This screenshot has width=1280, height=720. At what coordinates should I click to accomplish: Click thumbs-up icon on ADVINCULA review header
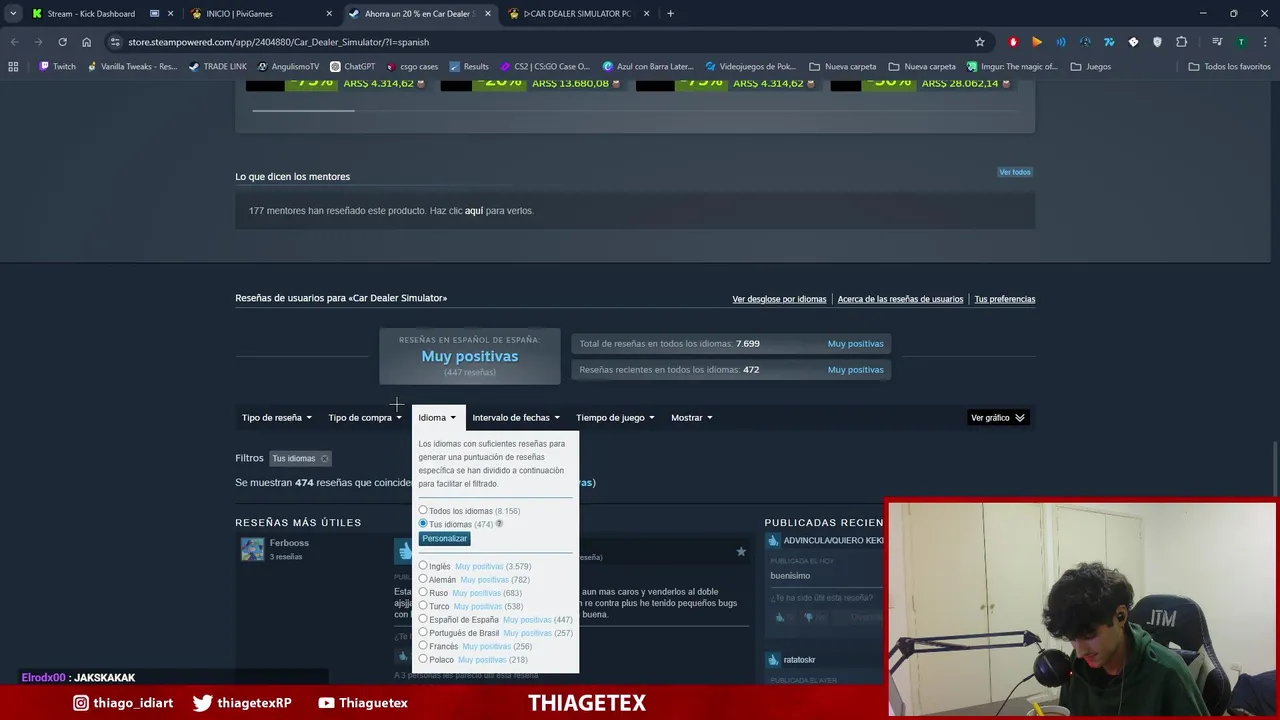773,541
